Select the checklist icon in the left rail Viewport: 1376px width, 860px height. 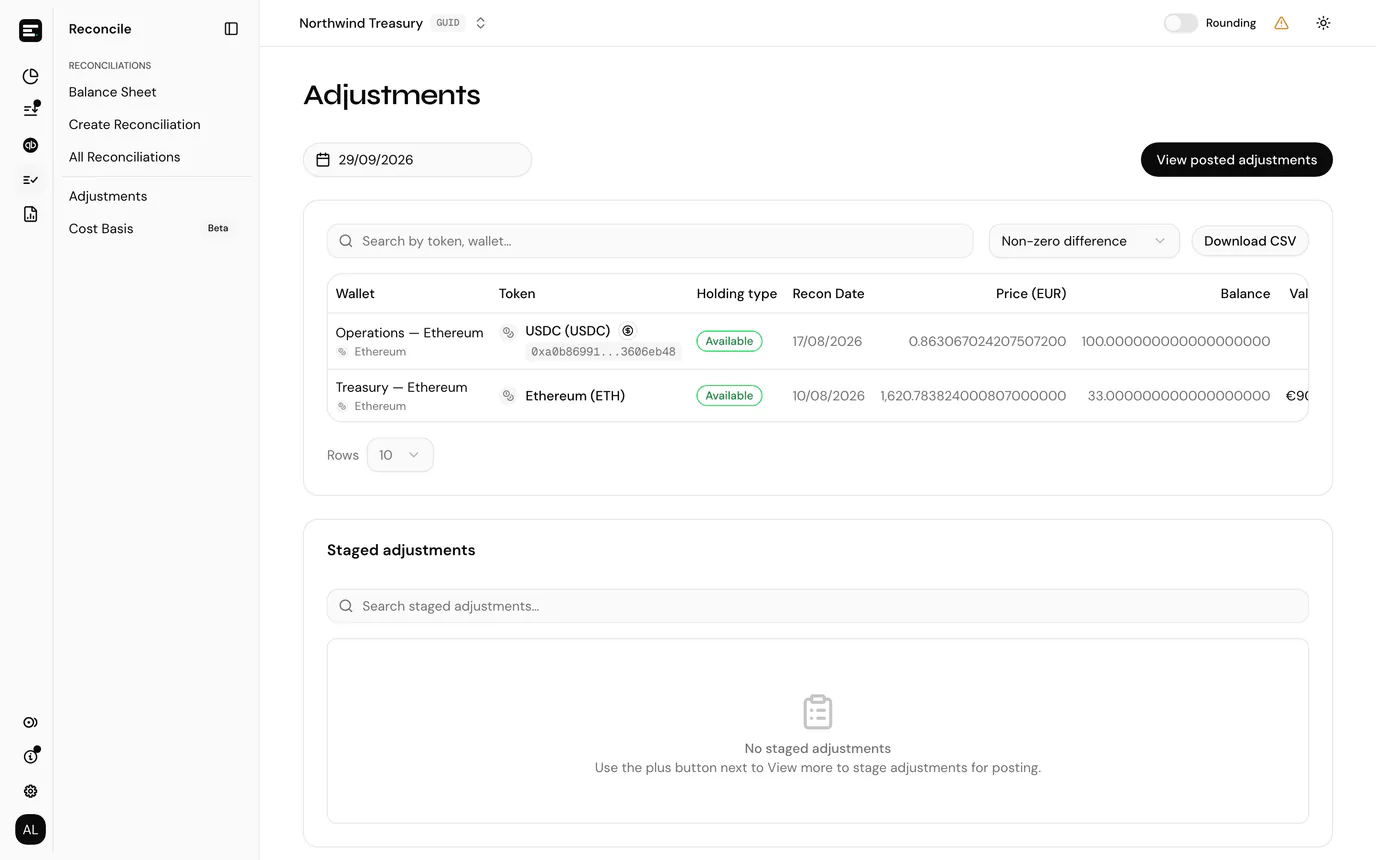click(30, 180)
